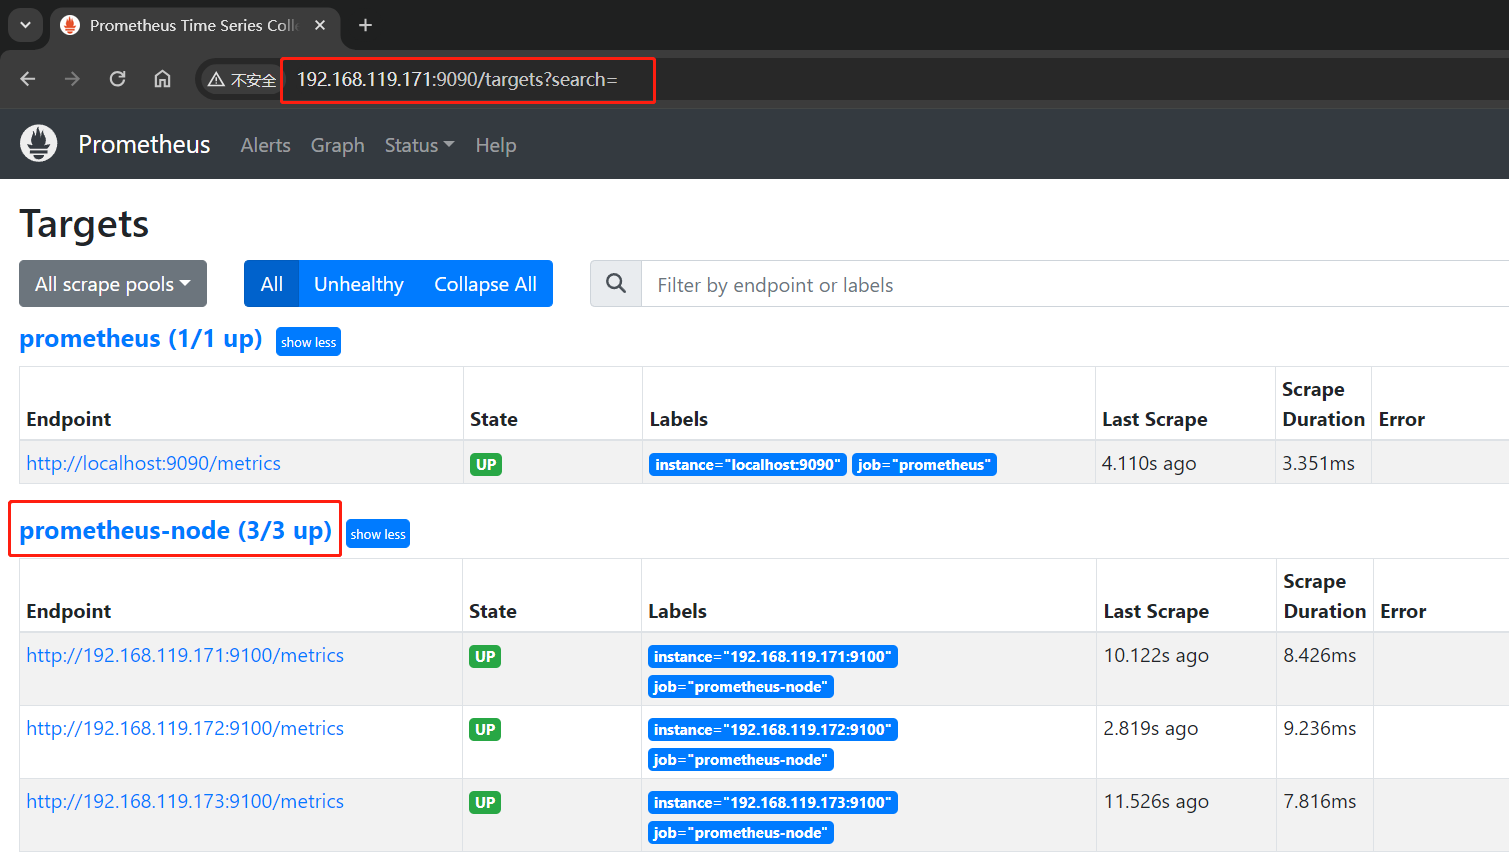Viewport: 1509px width, 859px height.
Task: Open the Graph page
Action: coord(337,145)
